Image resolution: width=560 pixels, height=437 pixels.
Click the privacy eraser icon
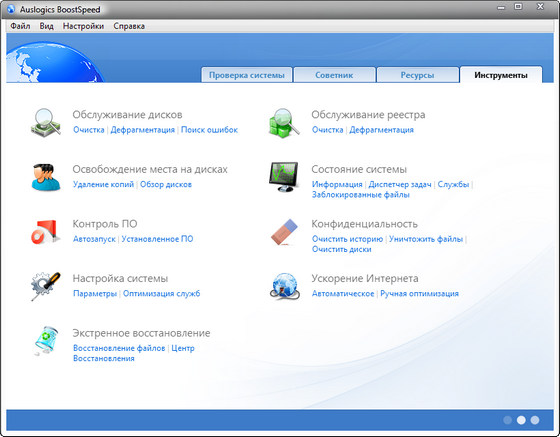tap(284, 232)
